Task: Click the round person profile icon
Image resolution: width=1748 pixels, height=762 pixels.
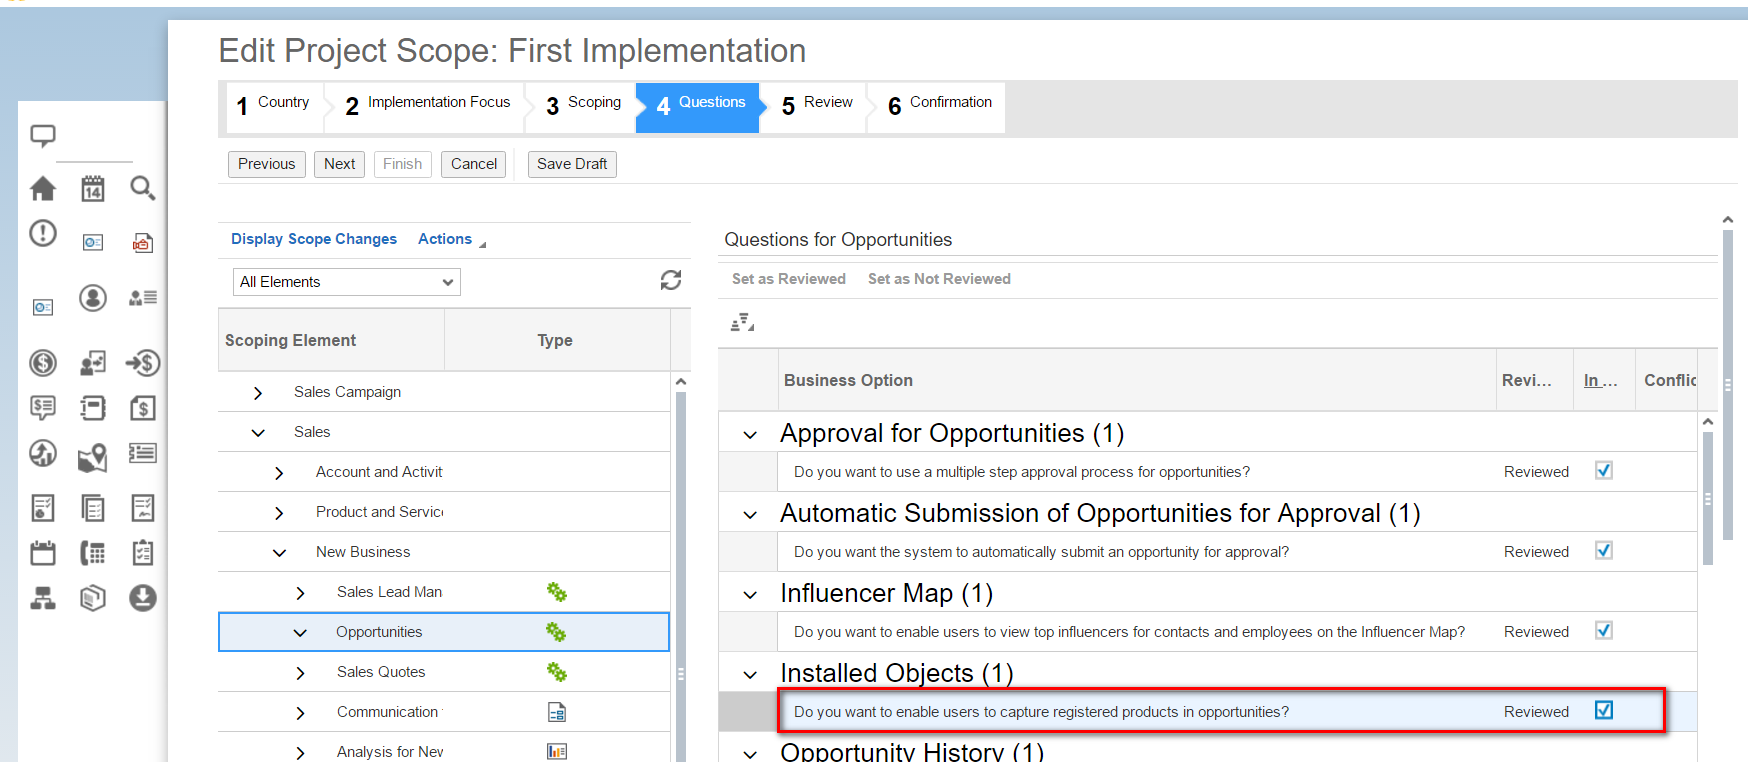Action: click(93, 298)
